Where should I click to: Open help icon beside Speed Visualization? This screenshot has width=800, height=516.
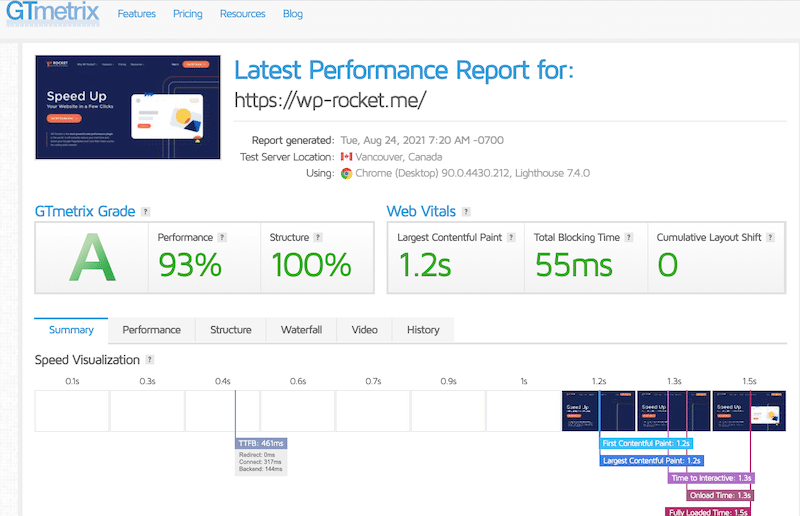pos(149,359)
